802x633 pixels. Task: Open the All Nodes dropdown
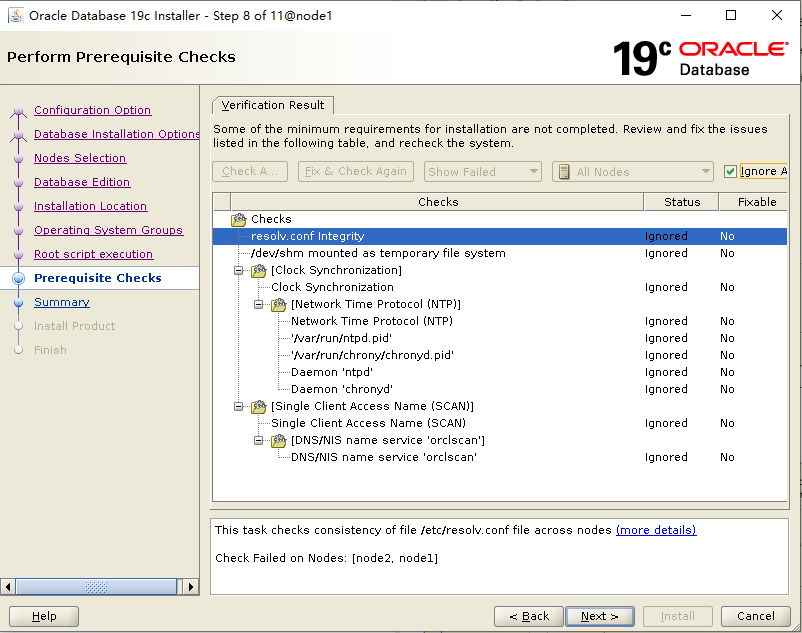click(632, 172)
